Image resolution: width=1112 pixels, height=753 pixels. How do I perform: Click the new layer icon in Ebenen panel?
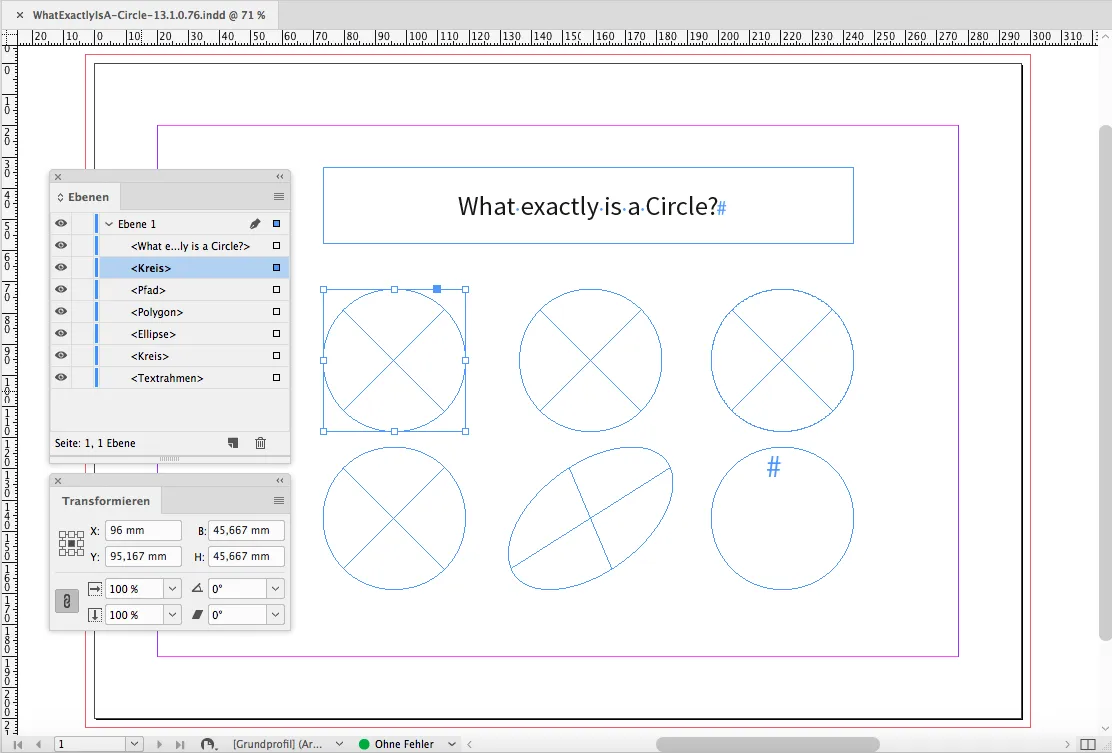pyautogui.click(x=232, y=442)
